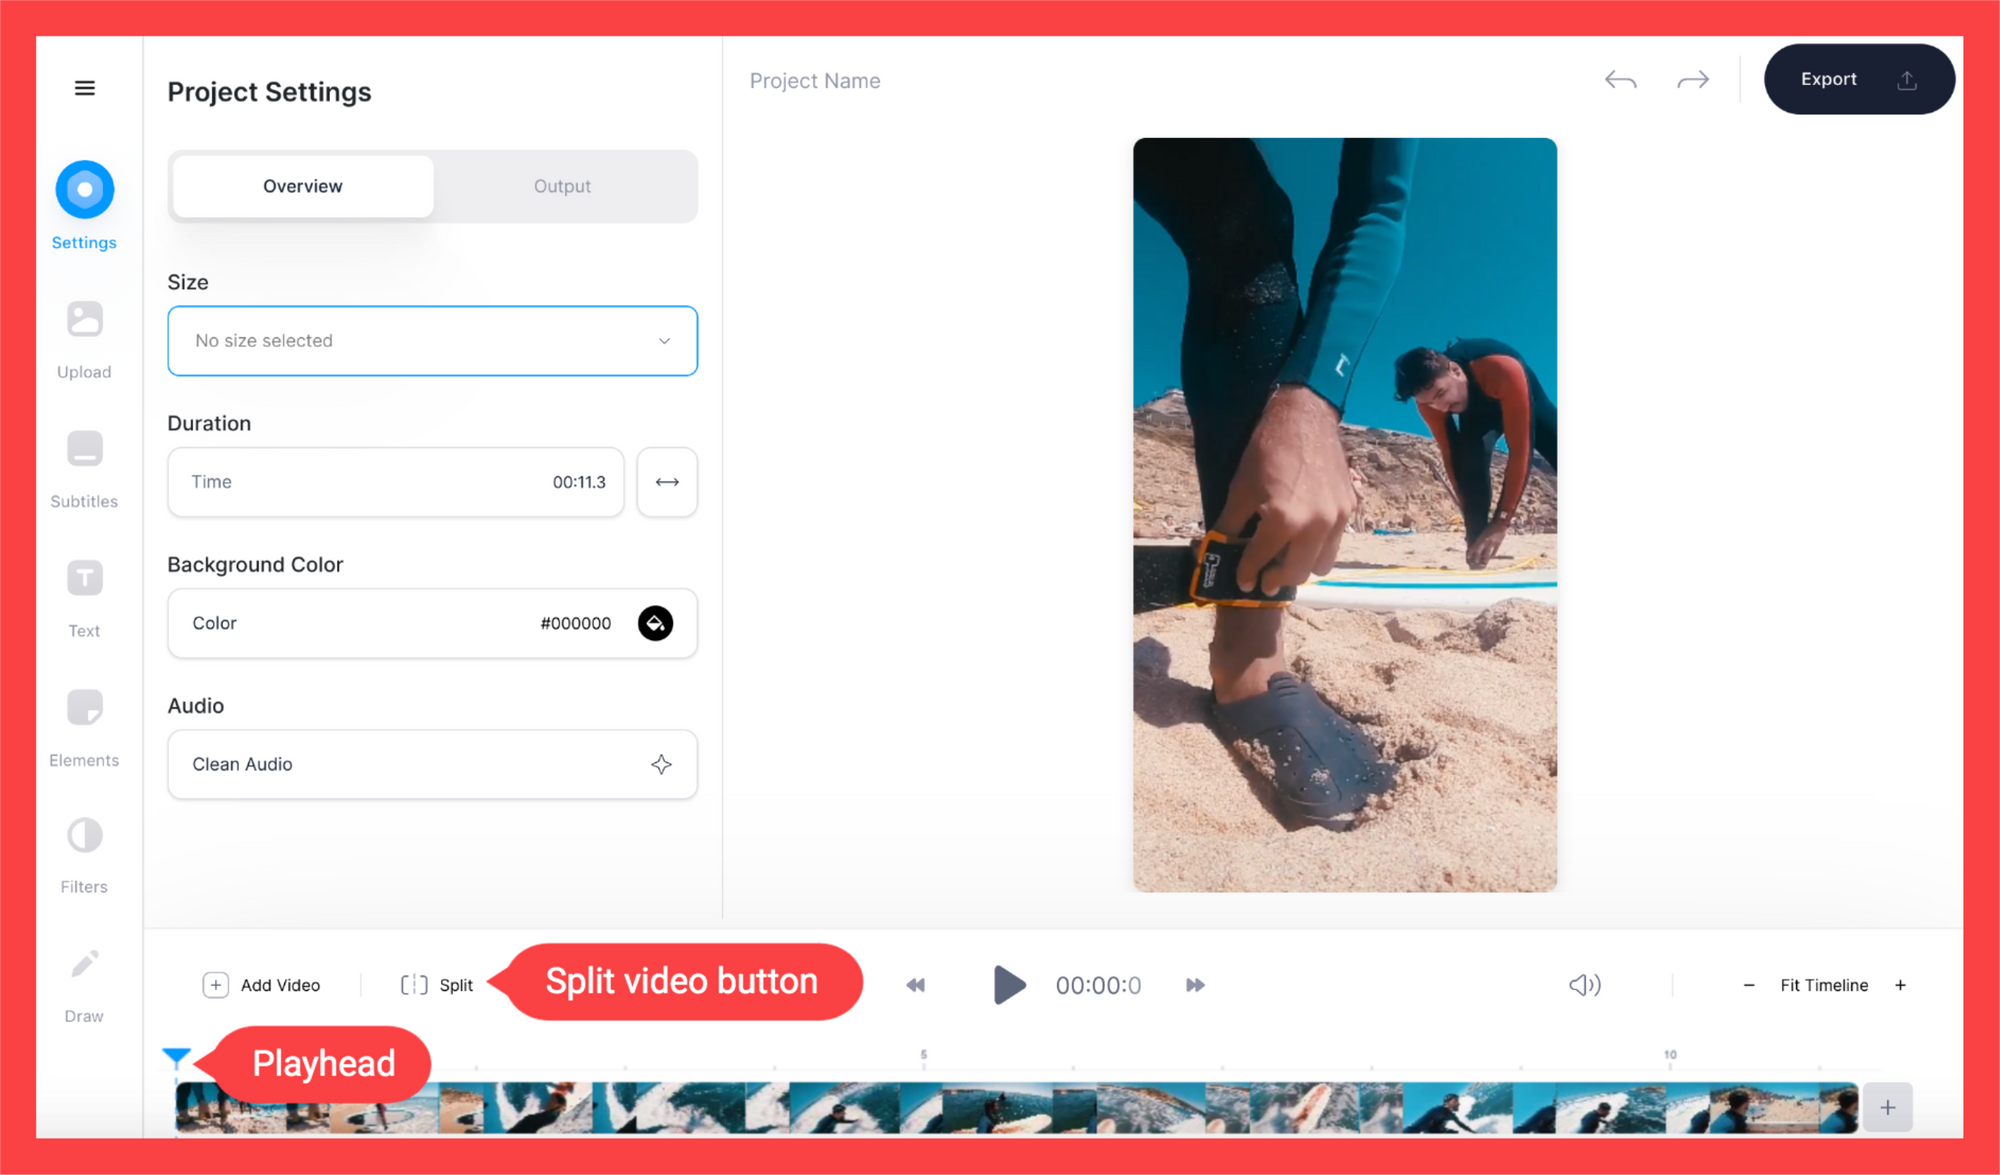This screenshot has width=2000, height=1175.
Task: Select the Text tool icon
Action: pos(85,579)
